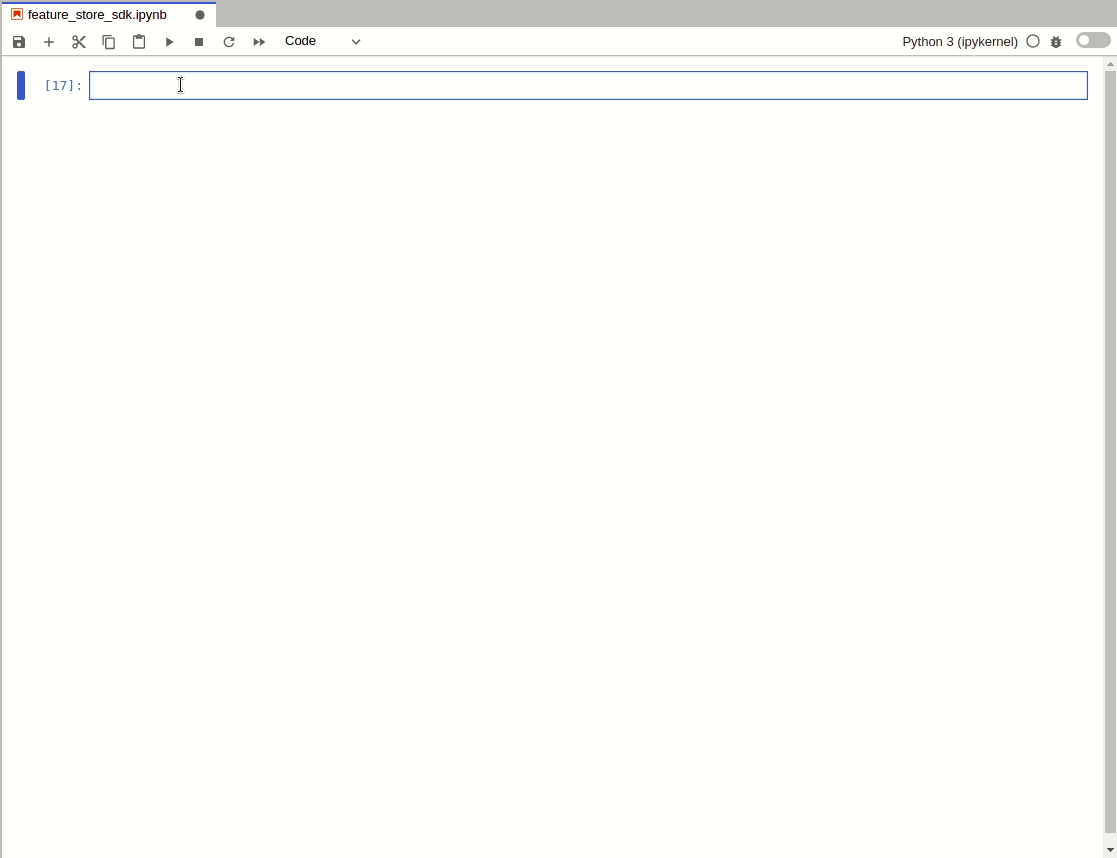This screenshot has height=858, width=1117.
Task: Close the feature_store_sdk.ipynb tab via dot
Action: pyautogui.click(x=200, y=15)
